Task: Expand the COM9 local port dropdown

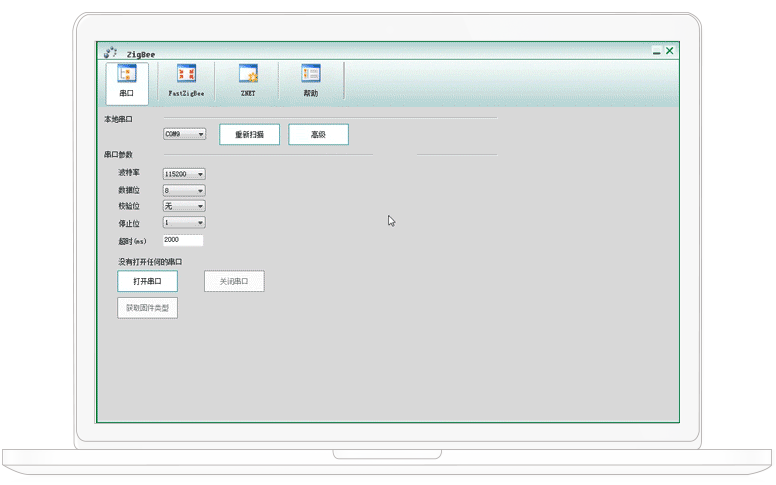Action: 184,134
